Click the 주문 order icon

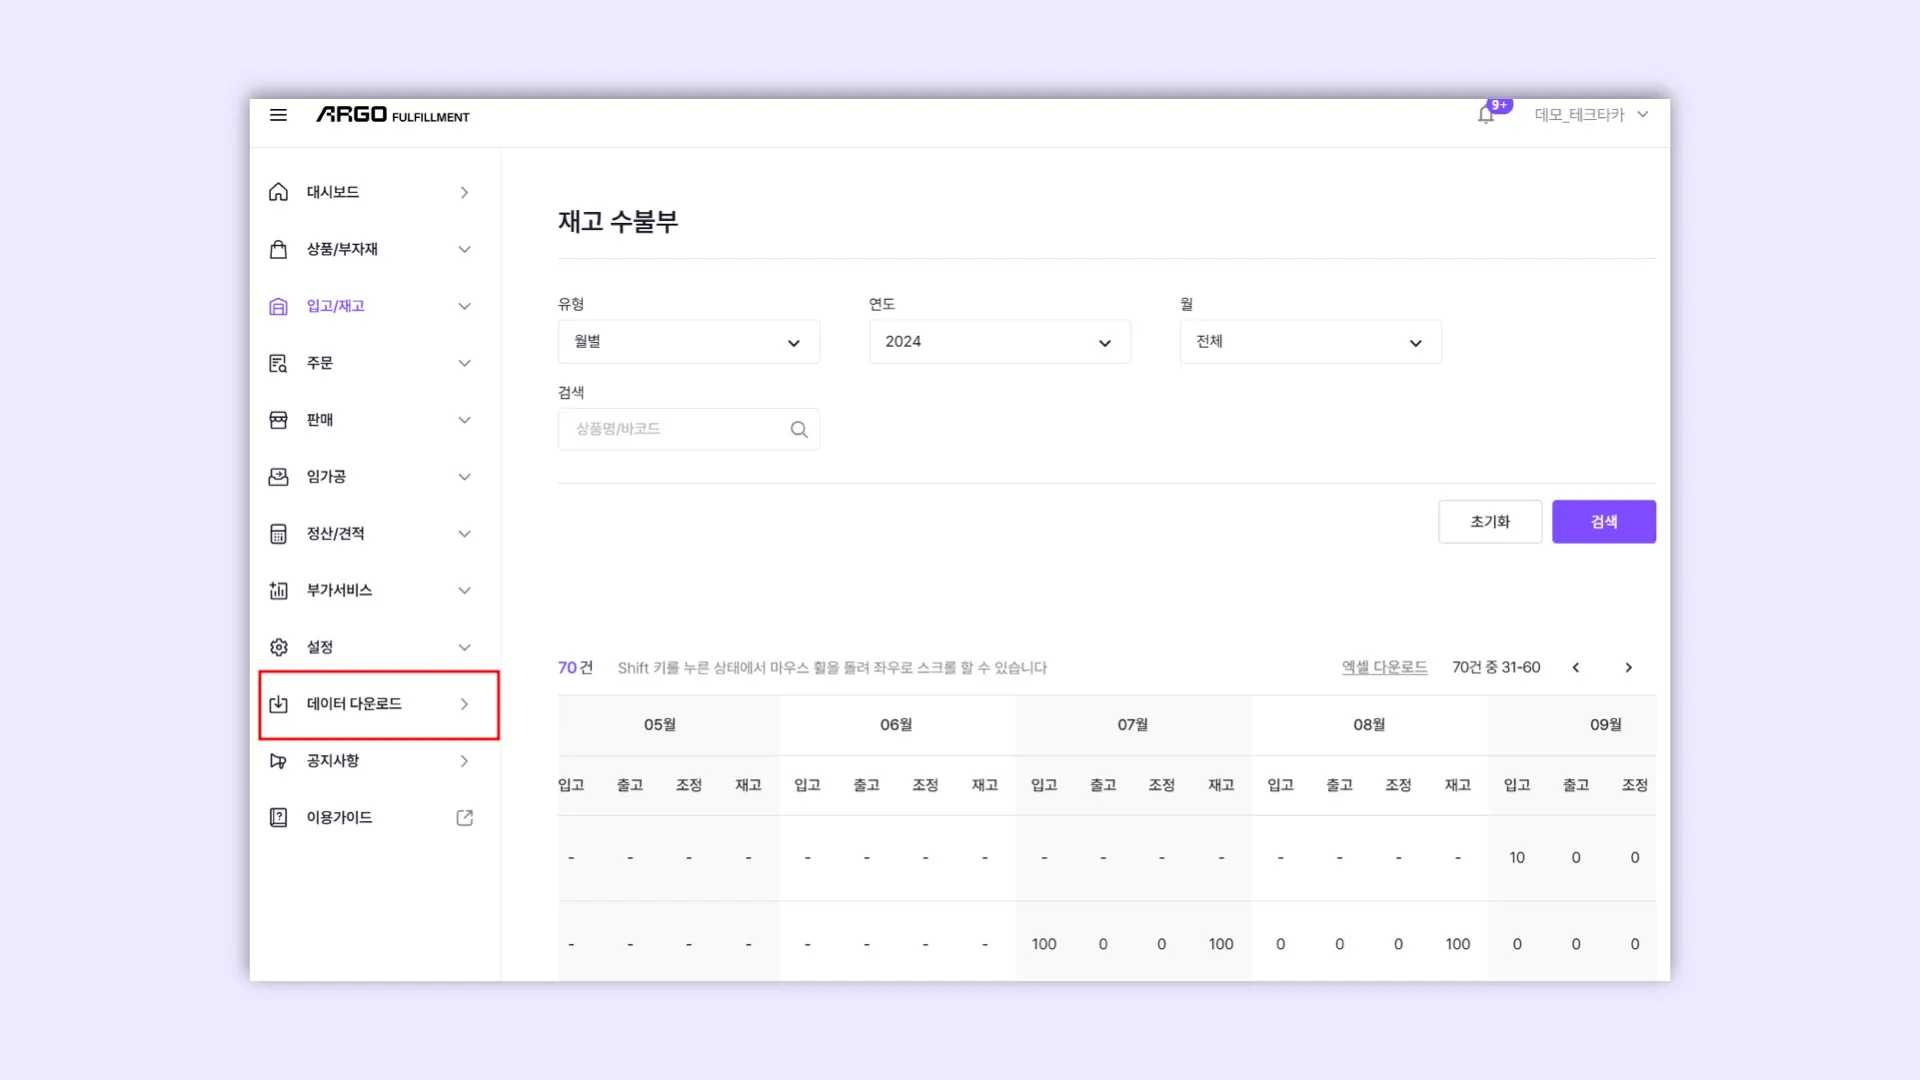pyautogui.click(x=278, y=363)
